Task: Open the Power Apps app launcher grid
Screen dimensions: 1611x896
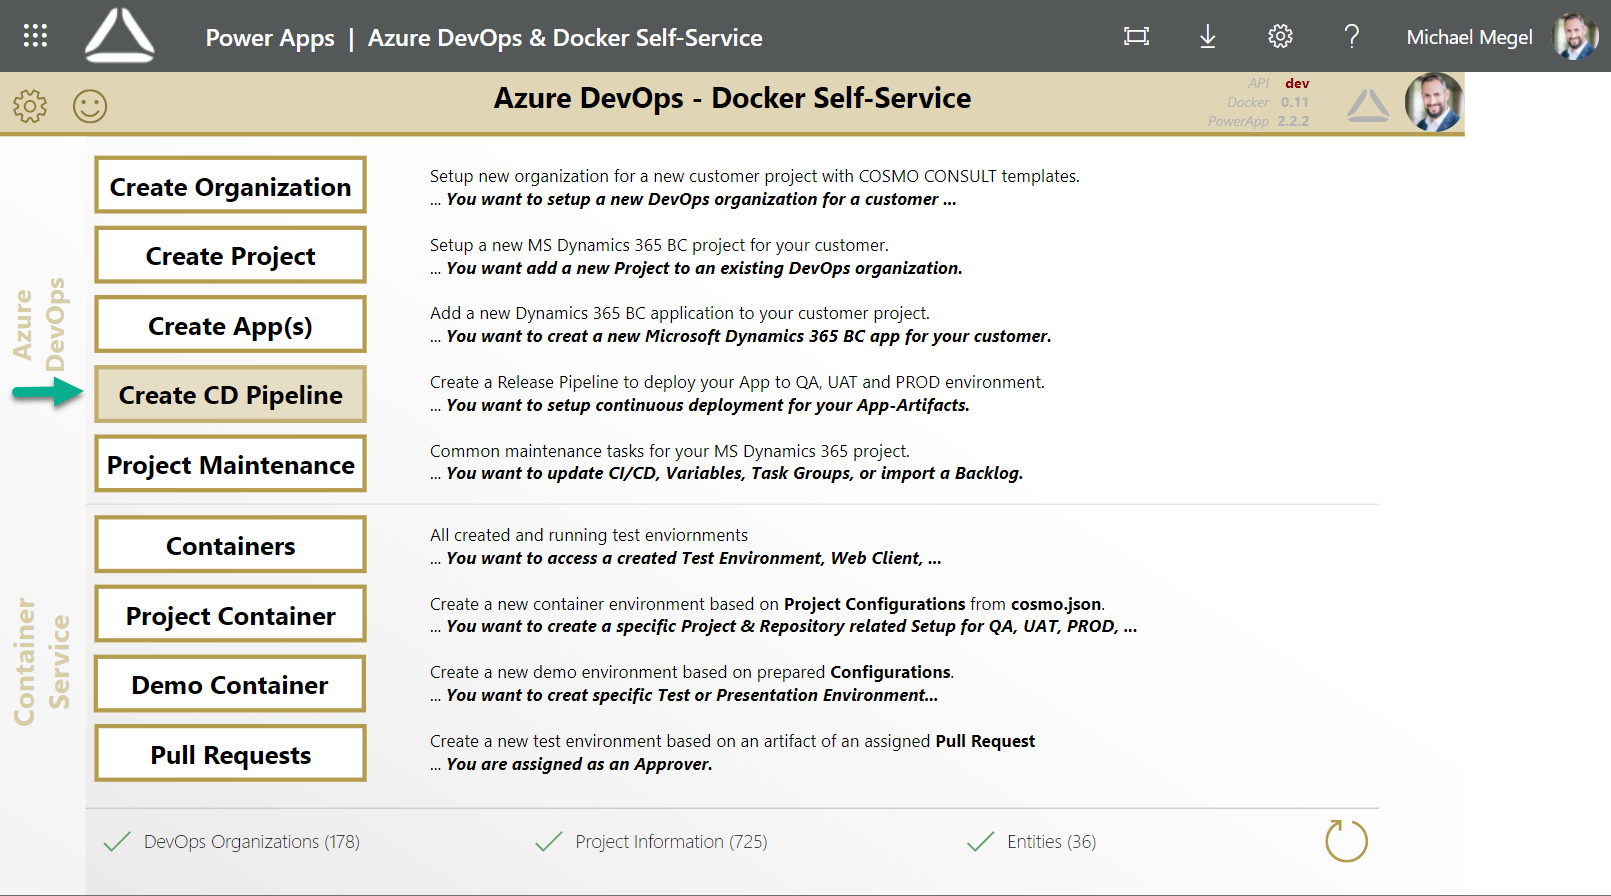Action: click(35, 36)
